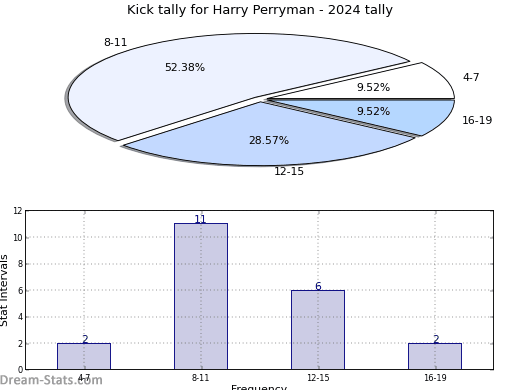Click the '12-15' label under the pie
Image resolution: width=520 pixels, height=390 pixels.
pos(289,171)
